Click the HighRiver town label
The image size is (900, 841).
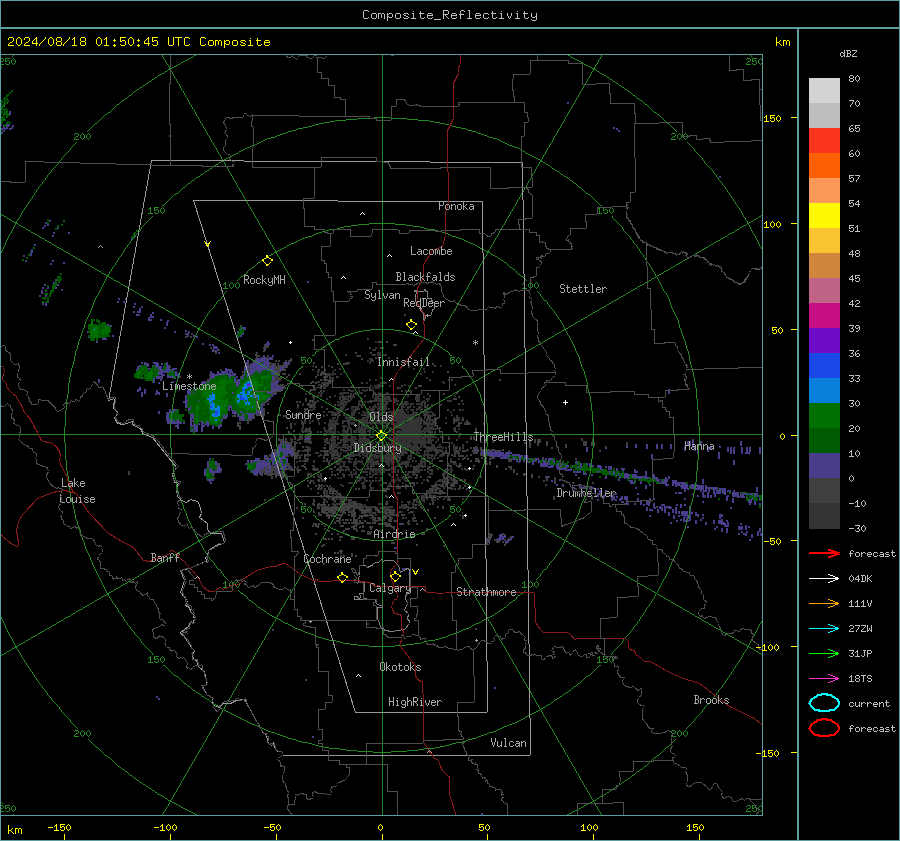click(x=415, y=702)
